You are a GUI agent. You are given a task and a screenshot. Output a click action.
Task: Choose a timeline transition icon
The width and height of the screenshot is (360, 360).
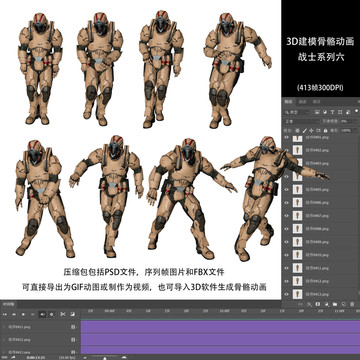pyautogui.click(x=72, y=314)
